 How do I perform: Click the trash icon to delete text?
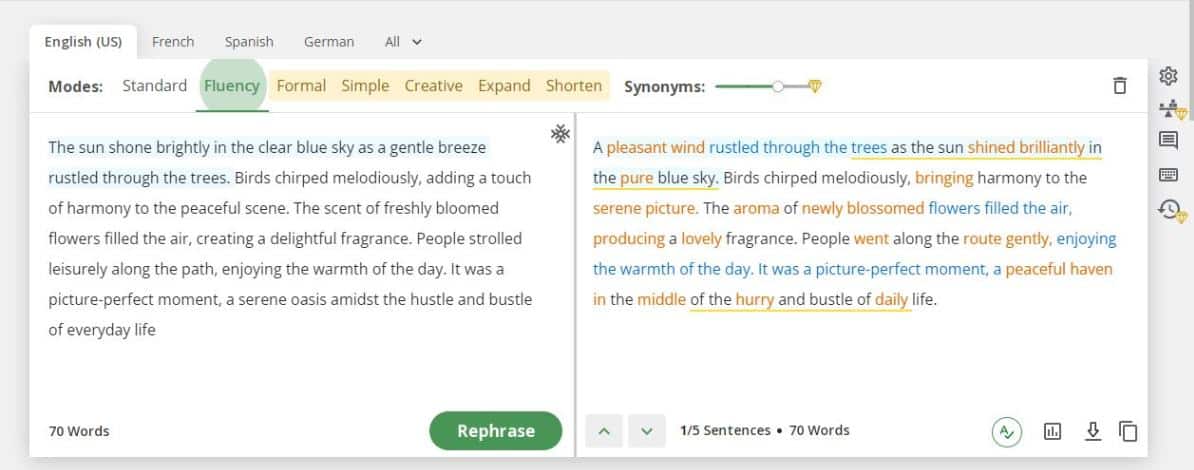[x=1119, y=85]
